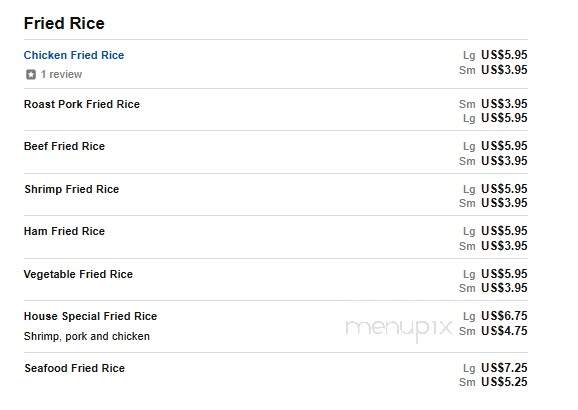578x410 pixels.
Task: Click House Special small price US$4.75
Action: tap(504, 331)
